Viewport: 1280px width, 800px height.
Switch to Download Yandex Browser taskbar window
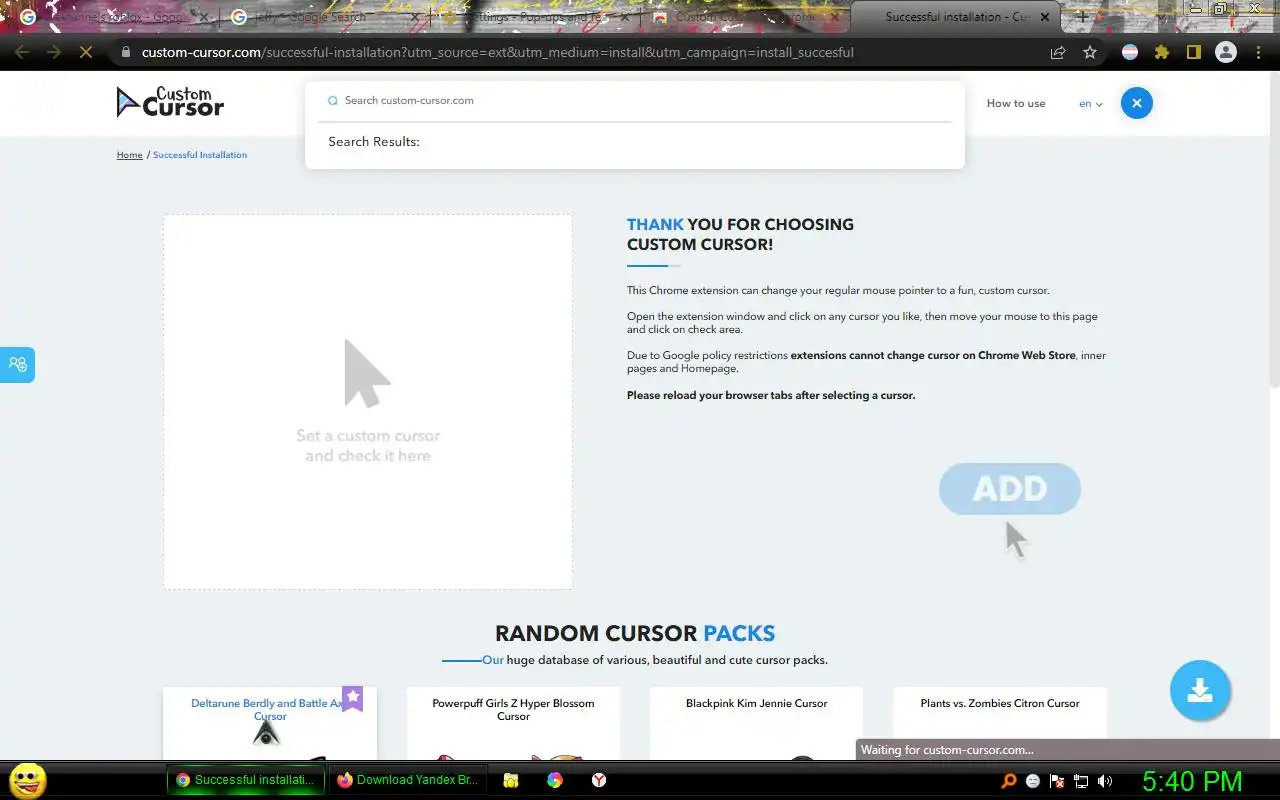(x=407, y=780)
